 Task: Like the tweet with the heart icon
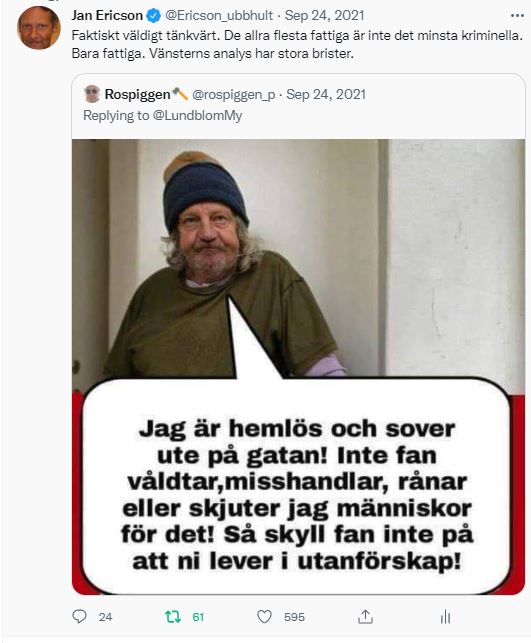264,616
